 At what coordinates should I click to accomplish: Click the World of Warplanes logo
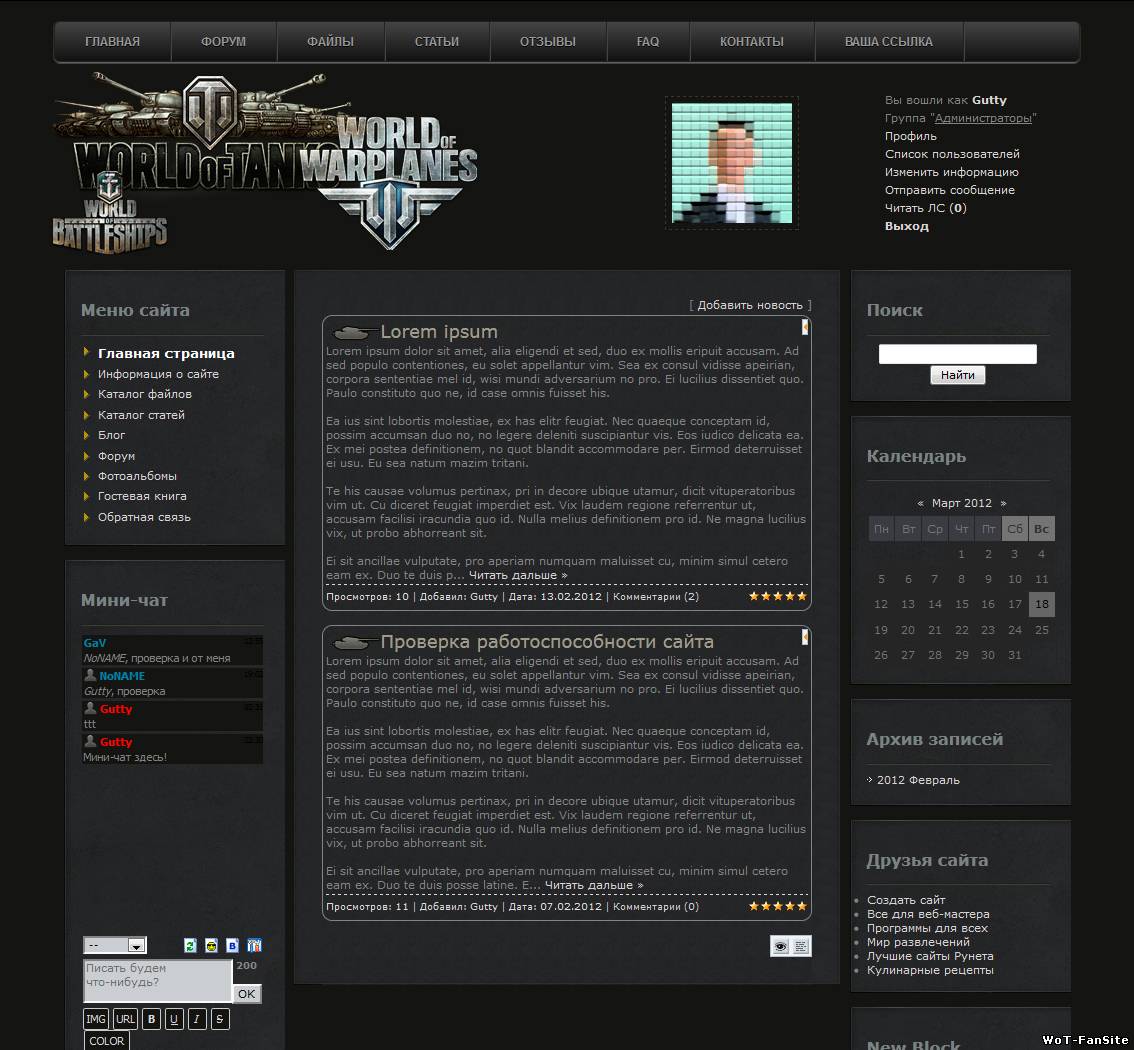[x=391, y=181]
